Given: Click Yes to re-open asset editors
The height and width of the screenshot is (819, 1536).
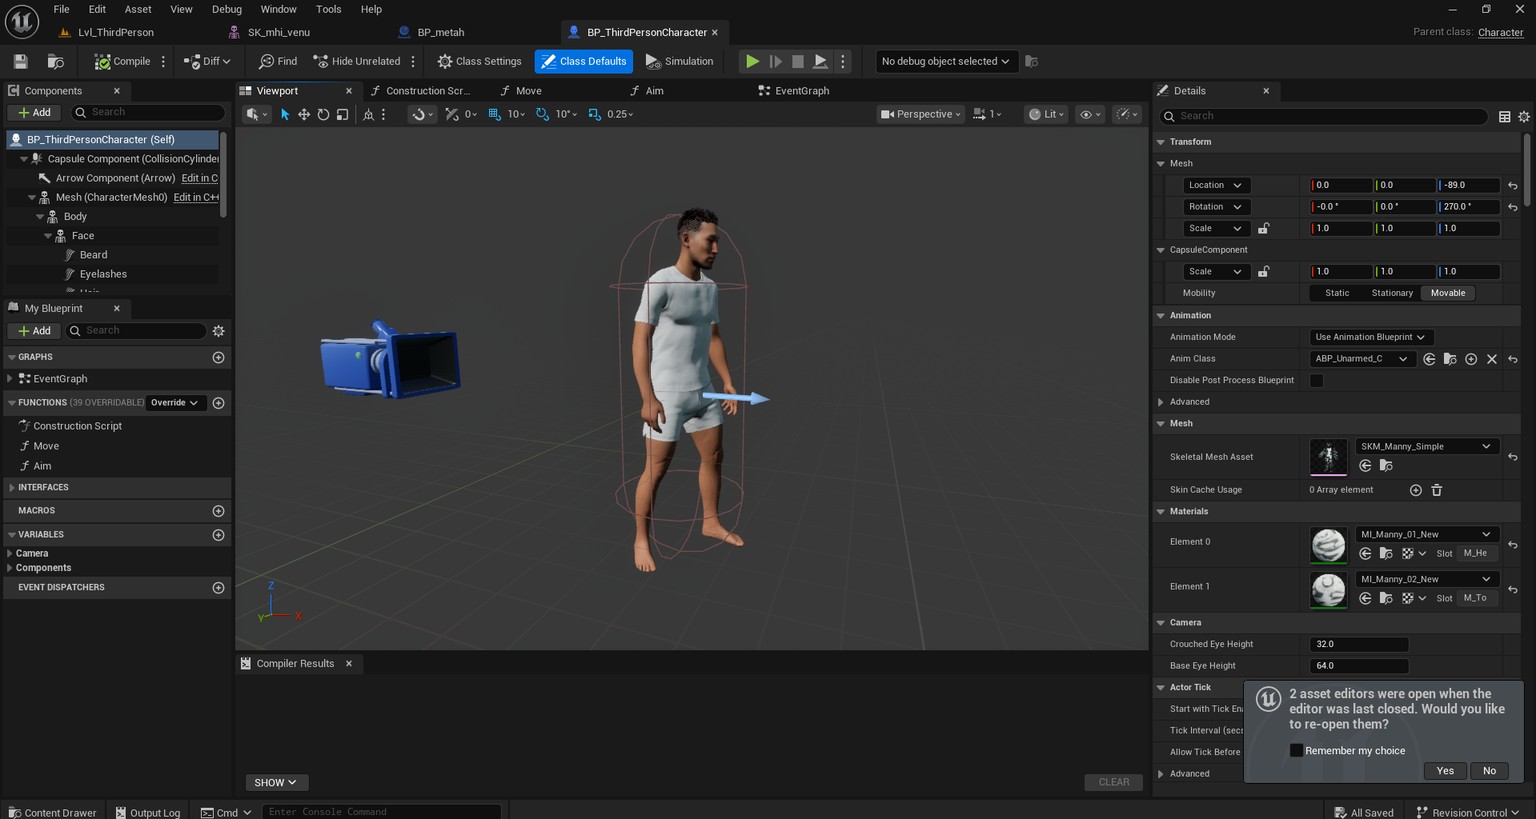Looking at the screenshot, I should 1445,771.
